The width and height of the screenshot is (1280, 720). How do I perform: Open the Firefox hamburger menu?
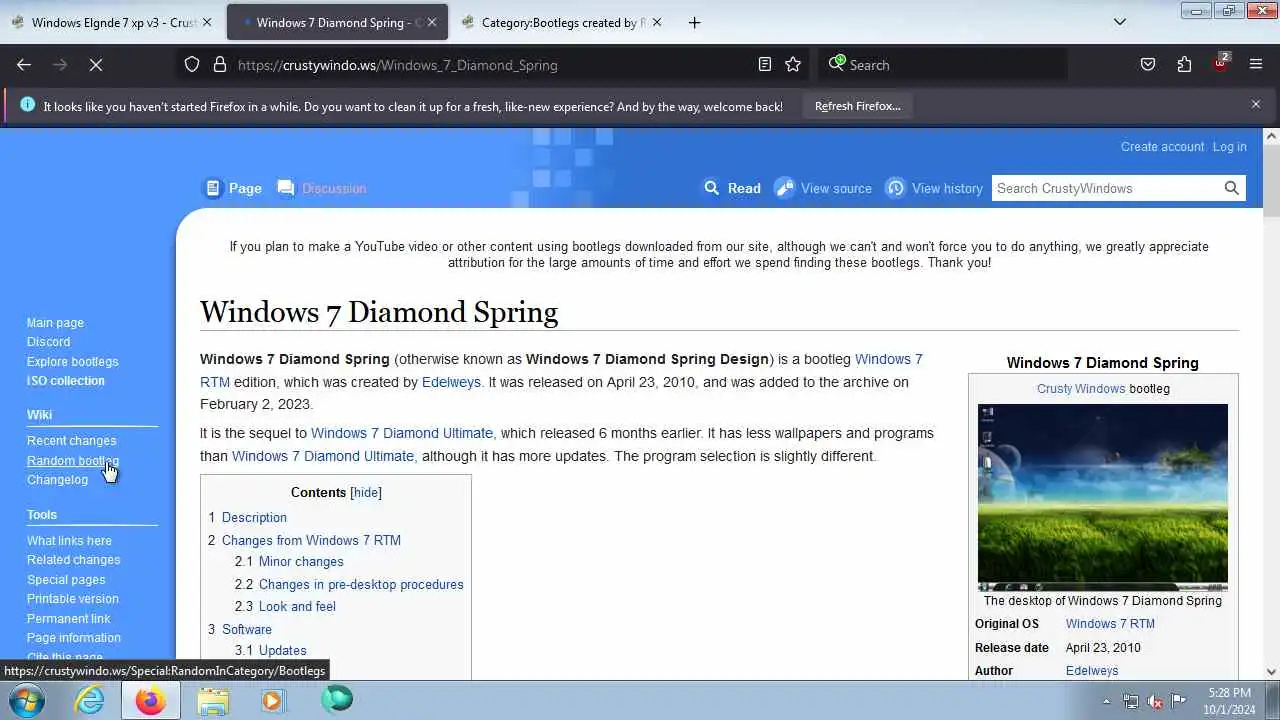(1256, 65)
